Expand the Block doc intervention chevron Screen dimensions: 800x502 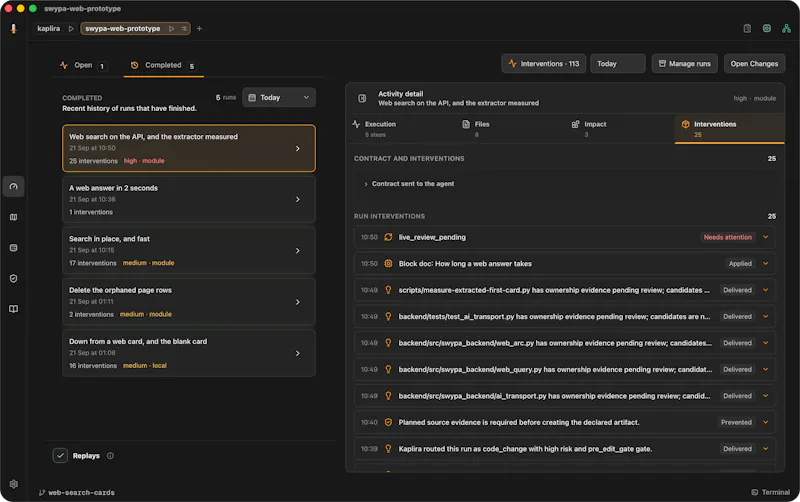tap(765, 264)
